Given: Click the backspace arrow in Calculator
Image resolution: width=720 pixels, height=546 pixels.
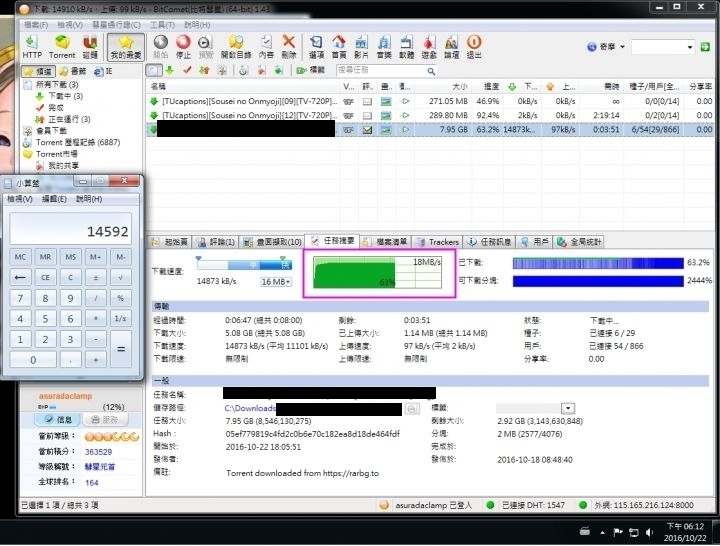Looking at the screenshot, I should pyautogui.click(x=20, y=277).
